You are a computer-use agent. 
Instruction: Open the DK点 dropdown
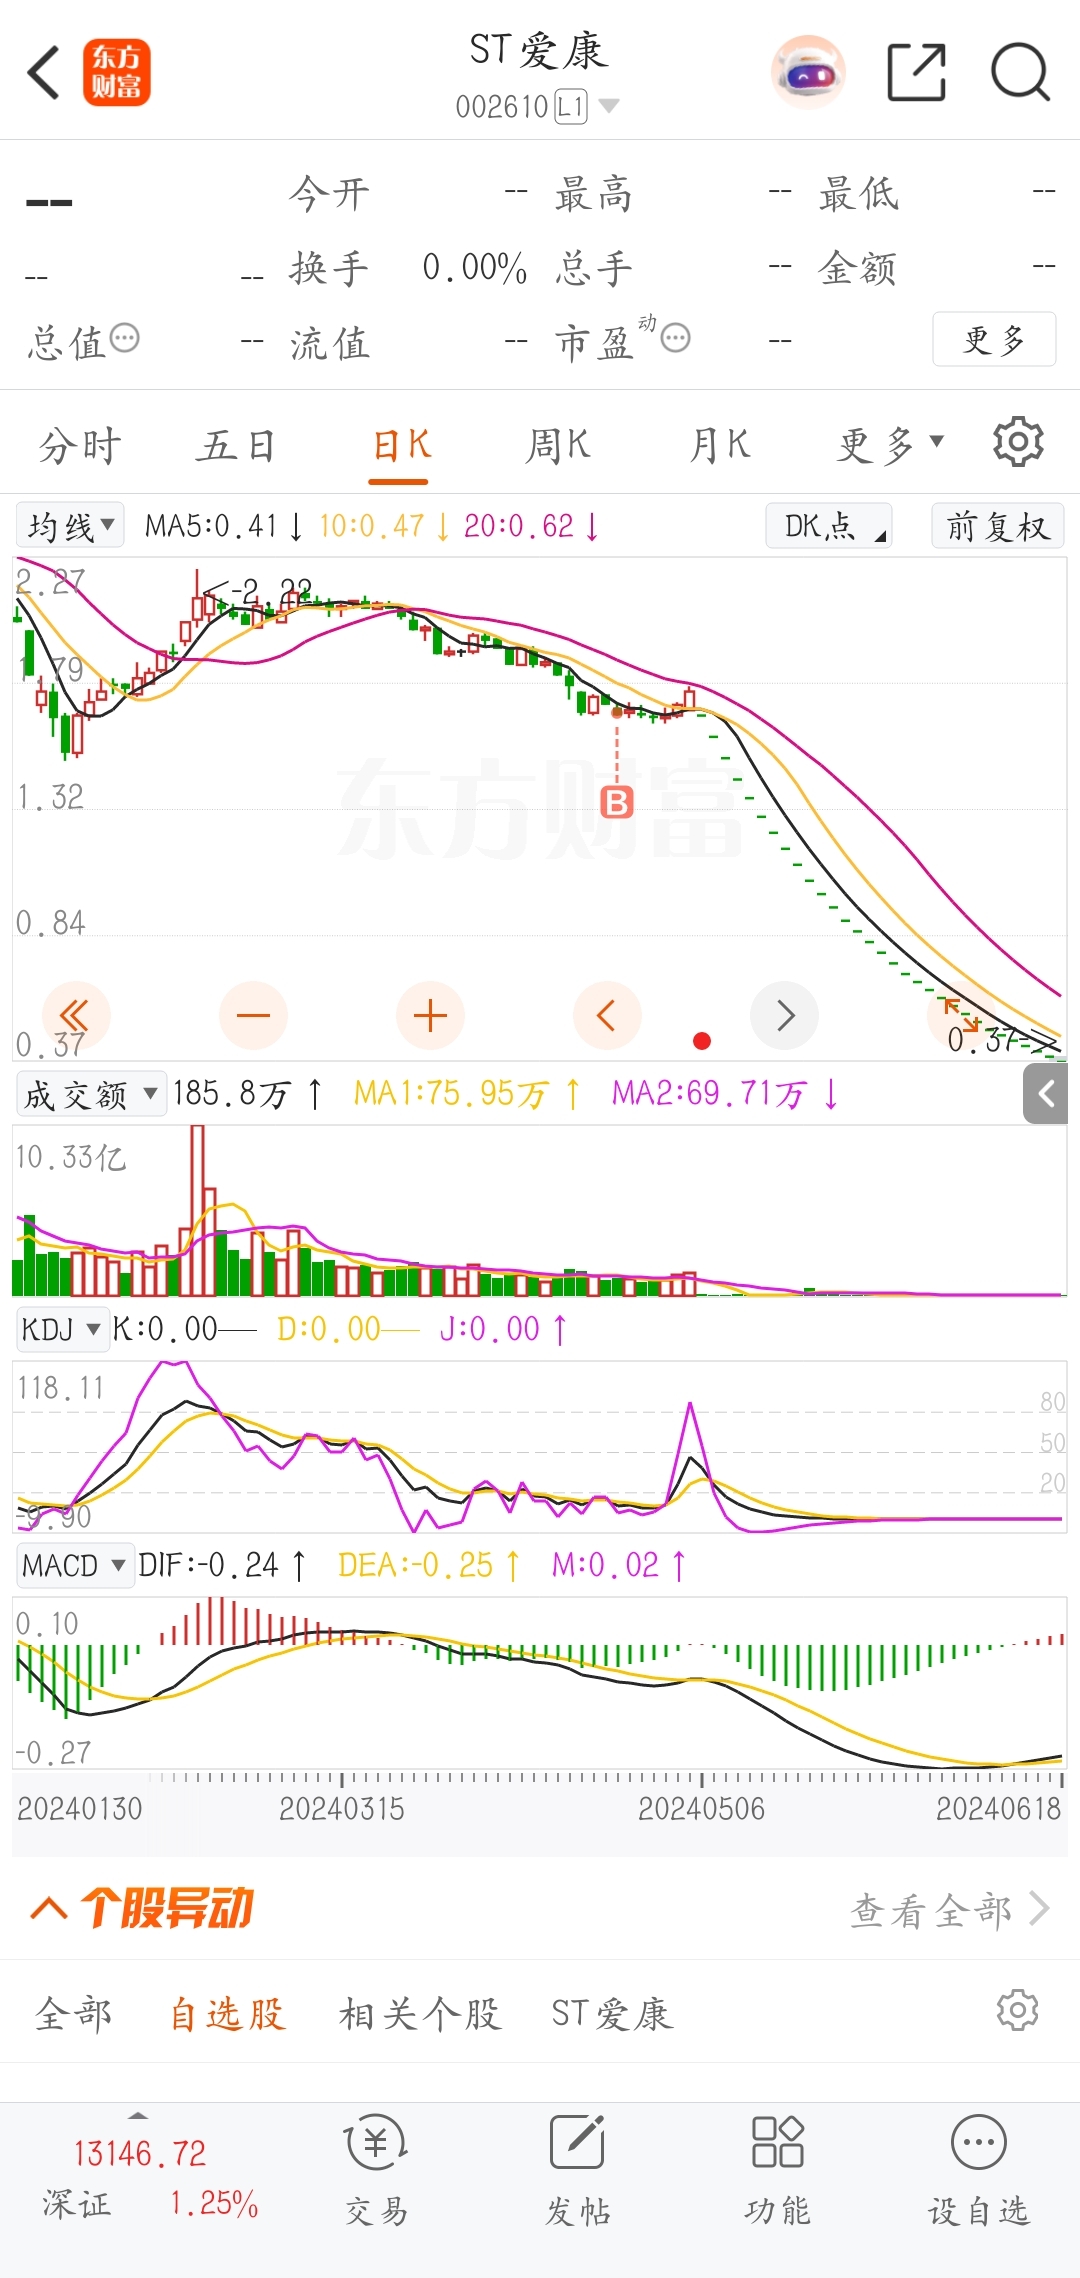[x=829, y=525]
